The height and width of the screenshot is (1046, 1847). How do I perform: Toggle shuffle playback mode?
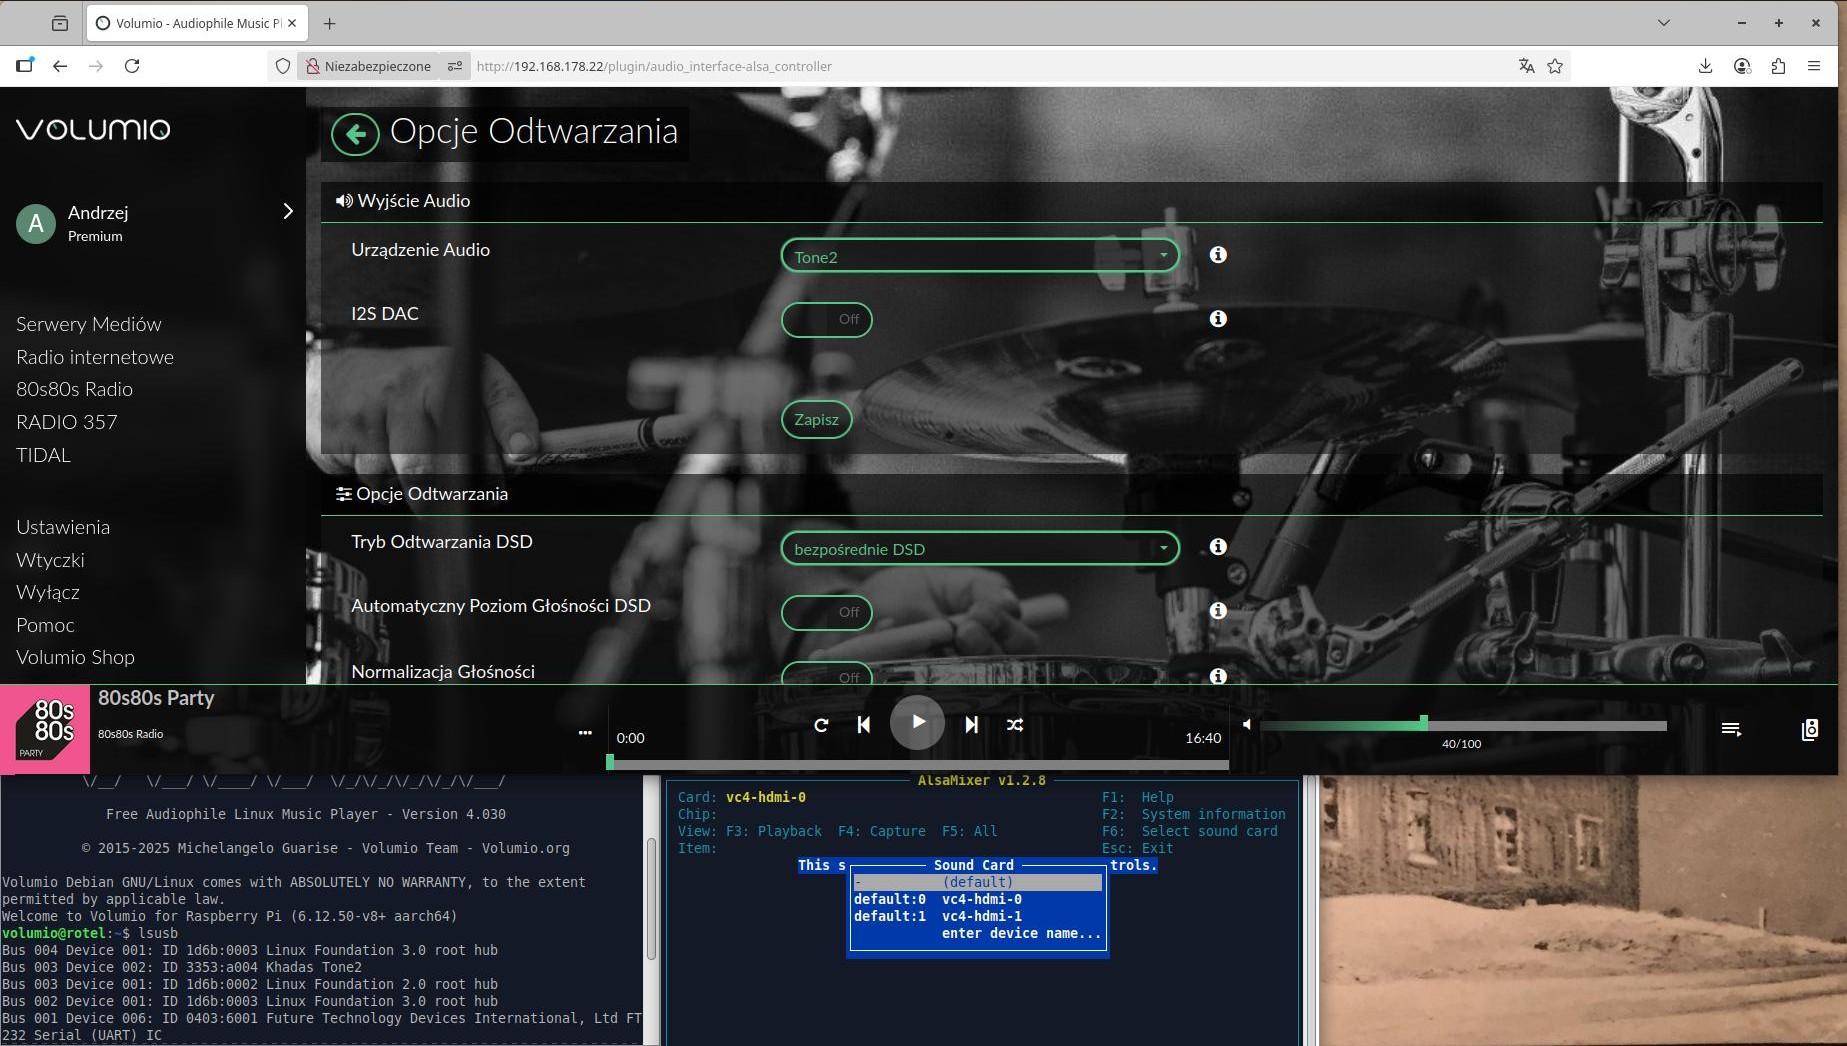1015,725
